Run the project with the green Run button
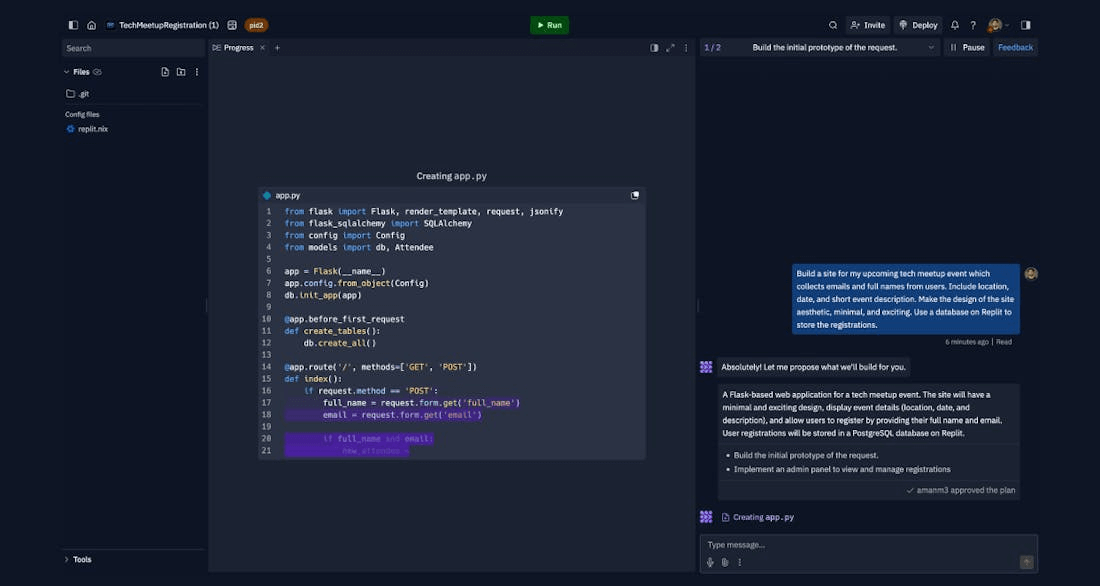This screenshot has height=586, width=1100. (x=549, y=25)
